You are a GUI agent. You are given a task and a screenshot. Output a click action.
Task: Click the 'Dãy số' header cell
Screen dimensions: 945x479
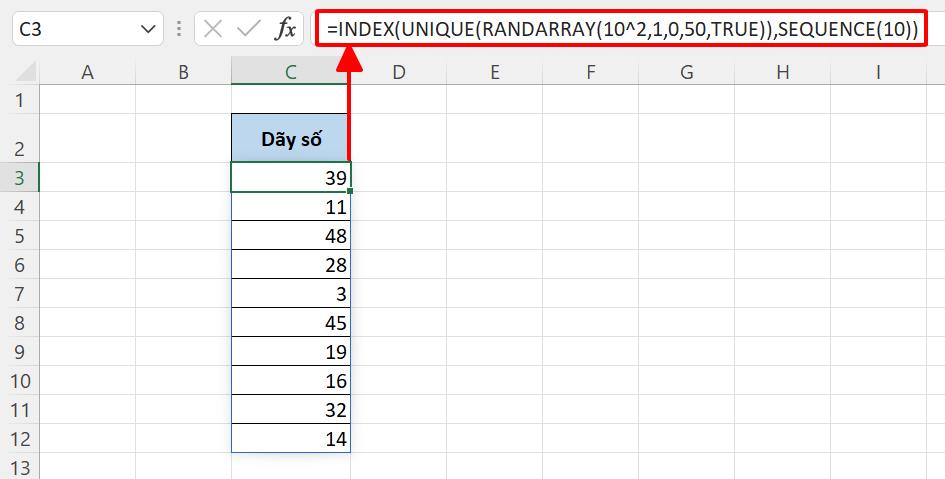(x=291, y=138)
